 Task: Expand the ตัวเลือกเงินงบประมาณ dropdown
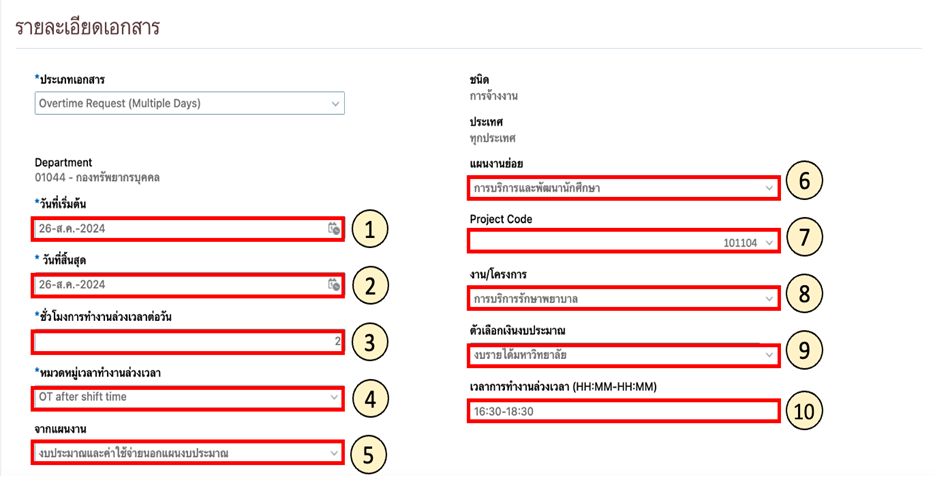(x=768, y=354)
